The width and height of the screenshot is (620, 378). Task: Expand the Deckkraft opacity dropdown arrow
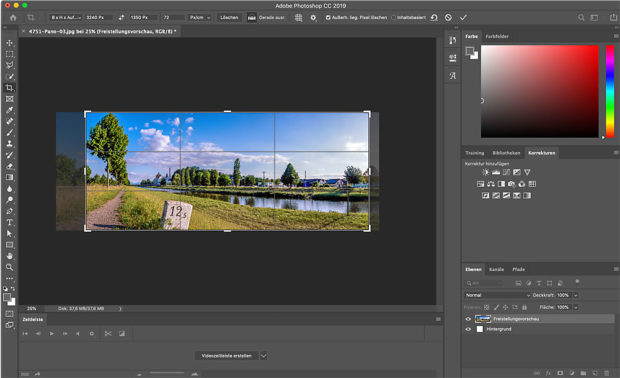pyautogui.click(x=576, y=295)
